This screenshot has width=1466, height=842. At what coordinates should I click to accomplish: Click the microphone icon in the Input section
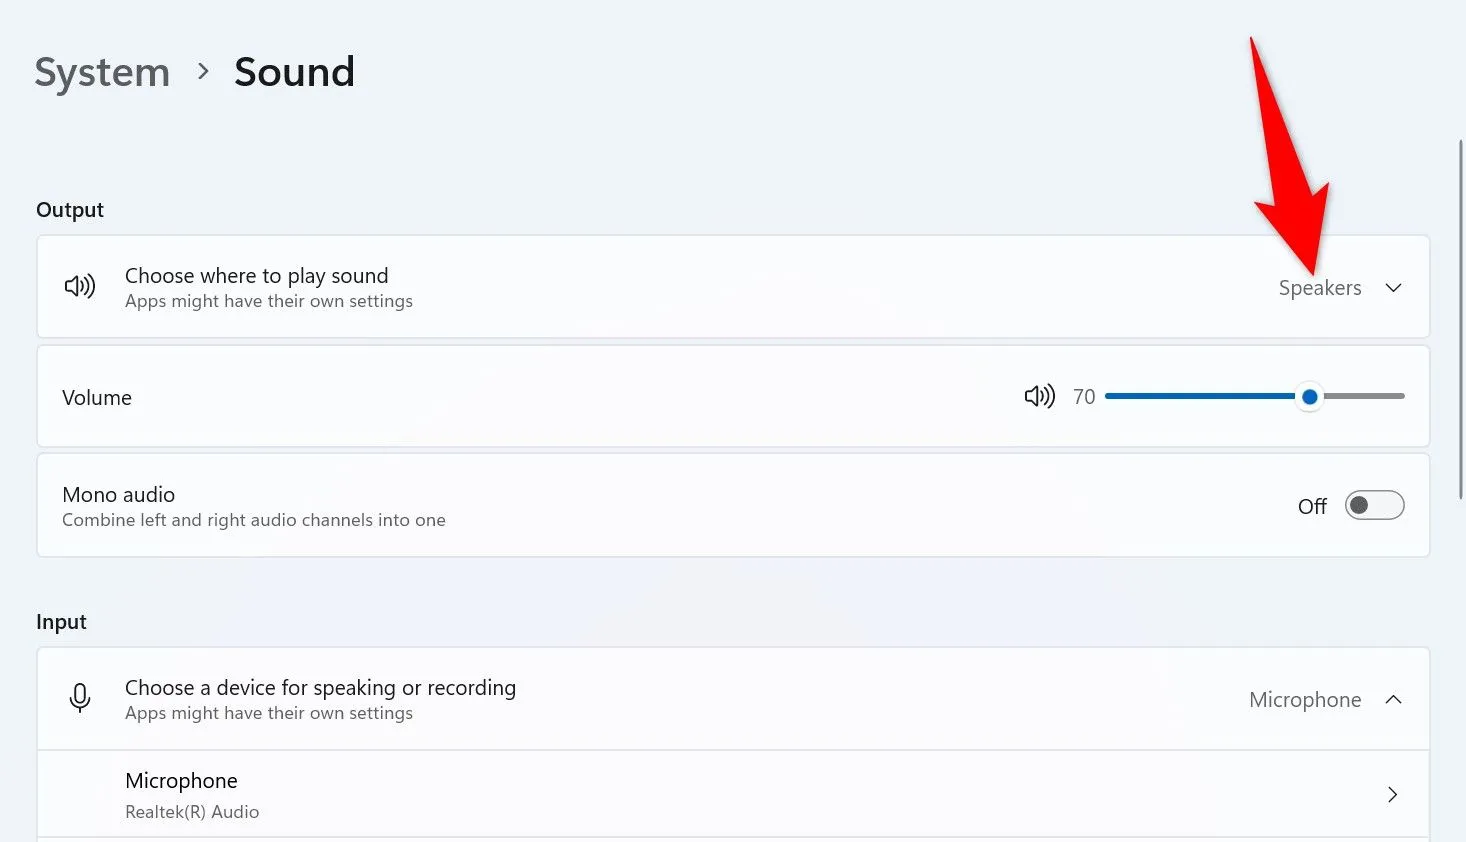[x=80, y=698]
